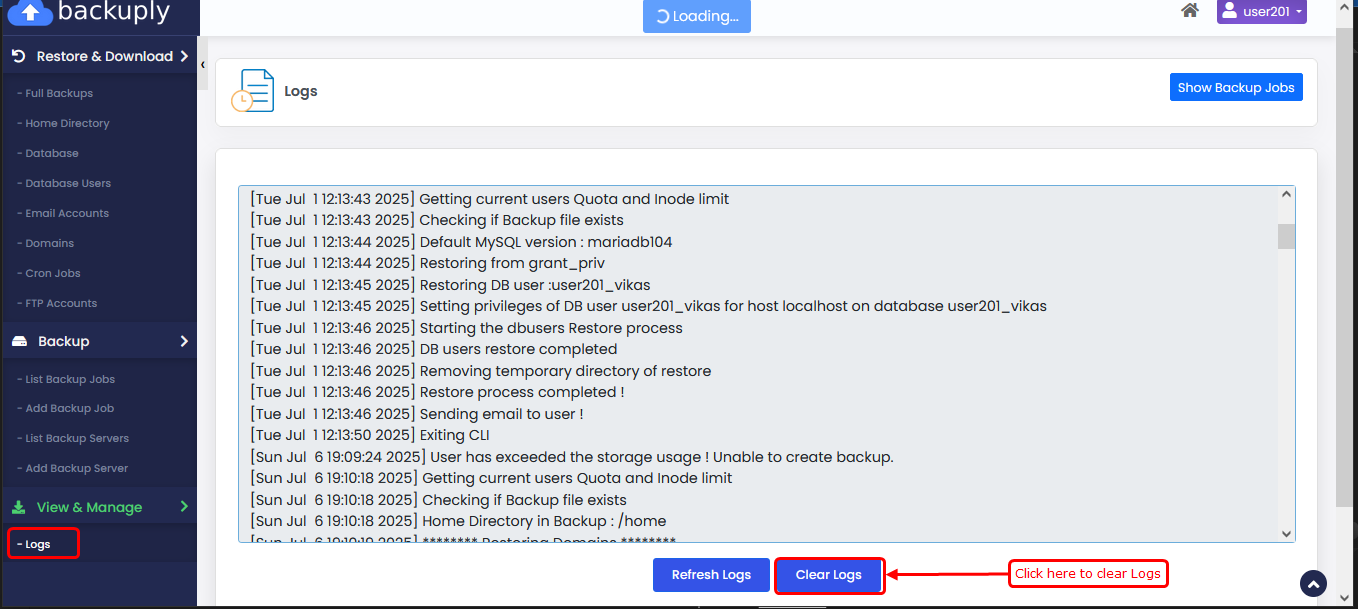Go to Email Accounts restore page
The image size is (1358, 609).
pos(67,213)
